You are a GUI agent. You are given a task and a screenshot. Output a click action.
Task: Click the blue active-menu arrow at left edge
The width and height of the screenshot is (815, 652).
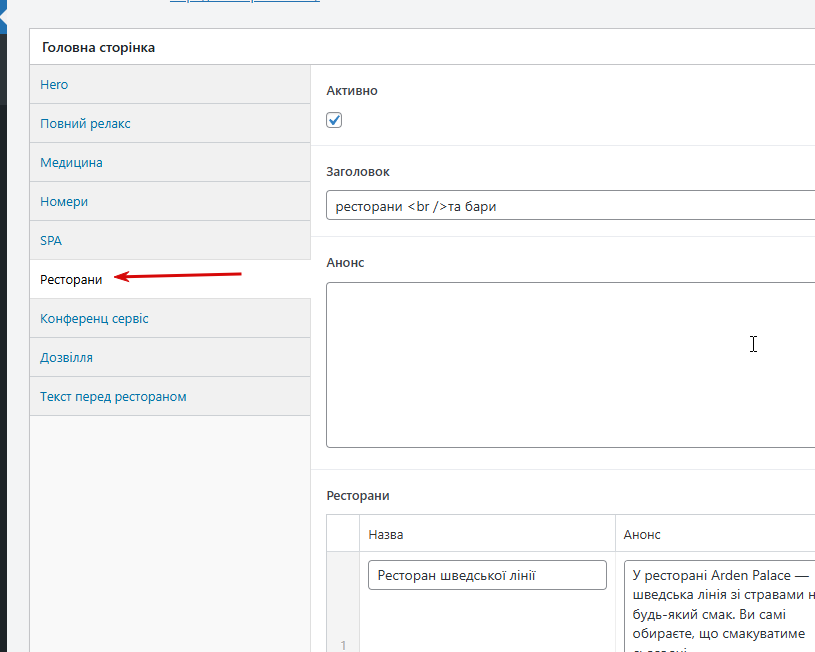coord(3,17)
